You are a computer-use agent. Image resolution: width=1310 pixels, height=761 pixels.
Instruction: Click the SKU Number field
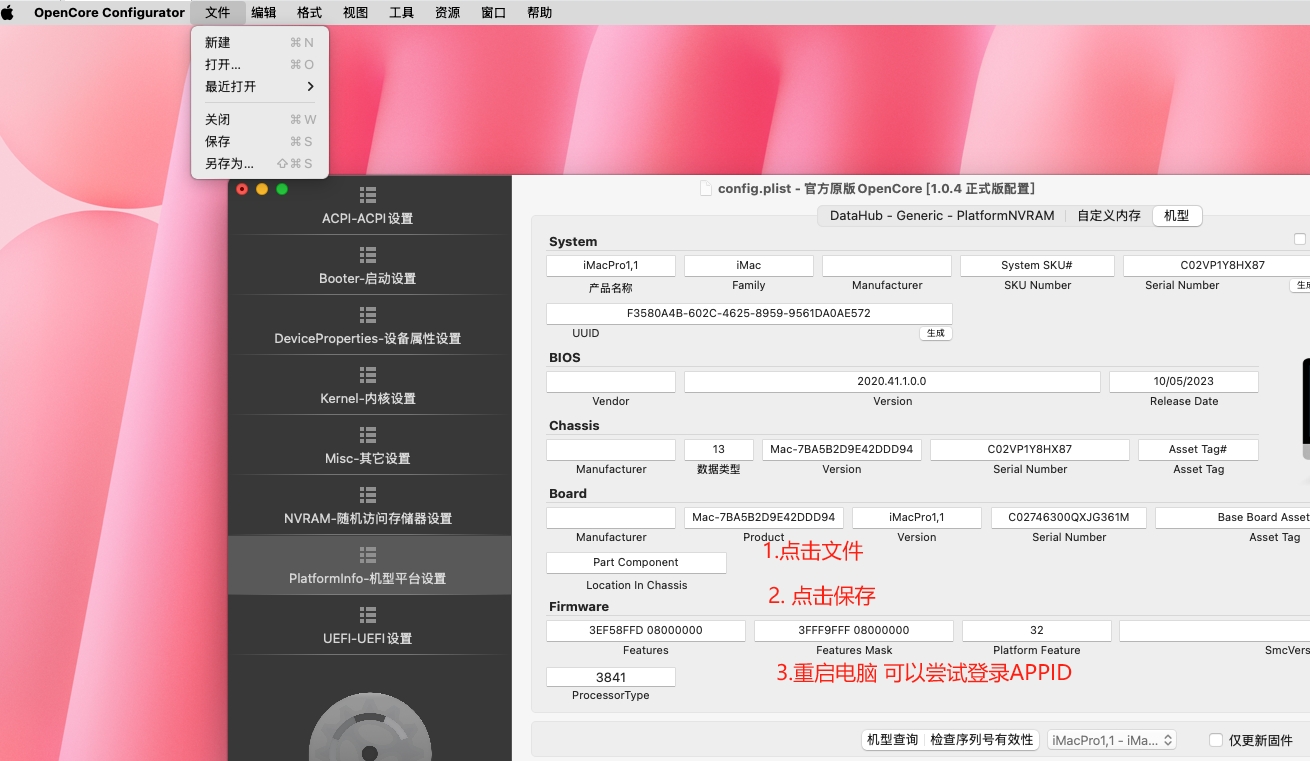tap(1037, 265)
